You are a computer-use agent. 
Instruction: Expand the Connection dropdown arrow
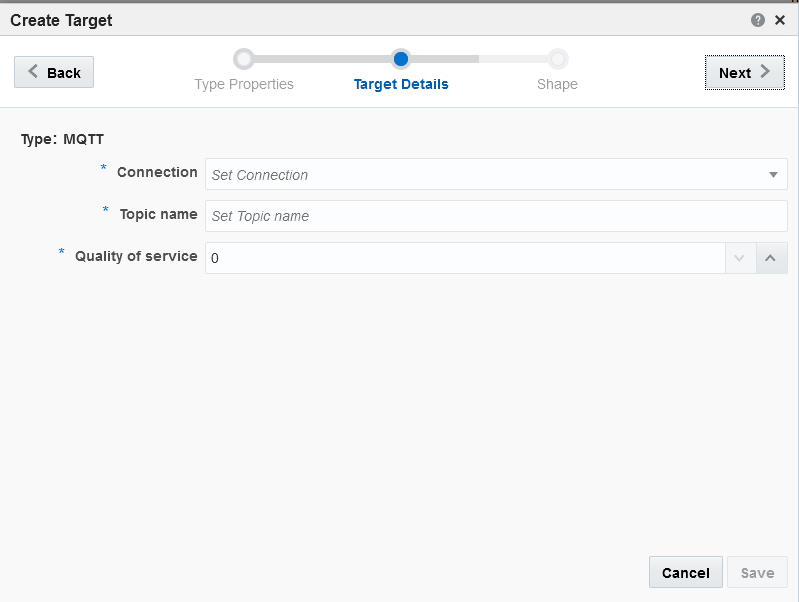(773, 175)
